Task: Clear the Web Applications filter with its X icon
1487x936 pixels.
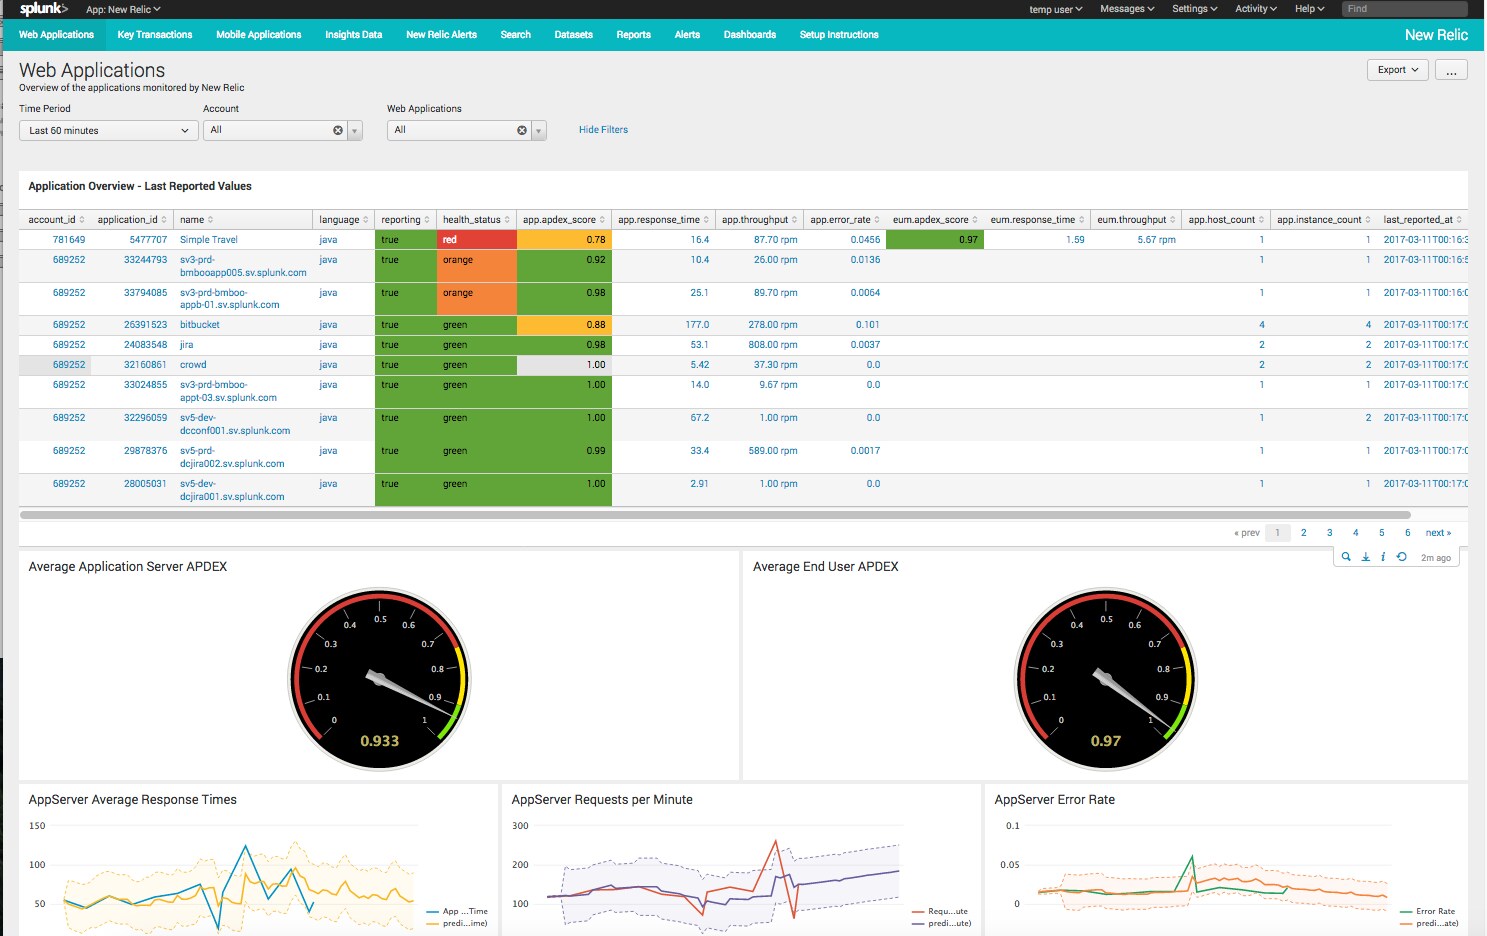Action: point(522,130)
